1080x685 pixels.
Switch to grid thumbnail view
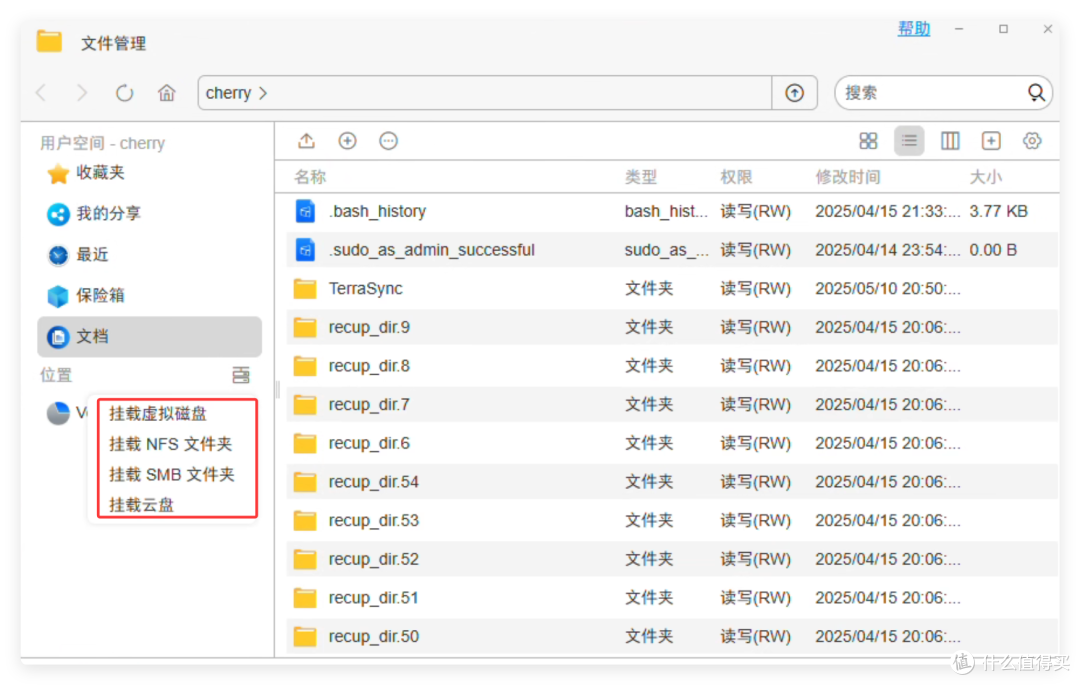click(x=869, y=141)
